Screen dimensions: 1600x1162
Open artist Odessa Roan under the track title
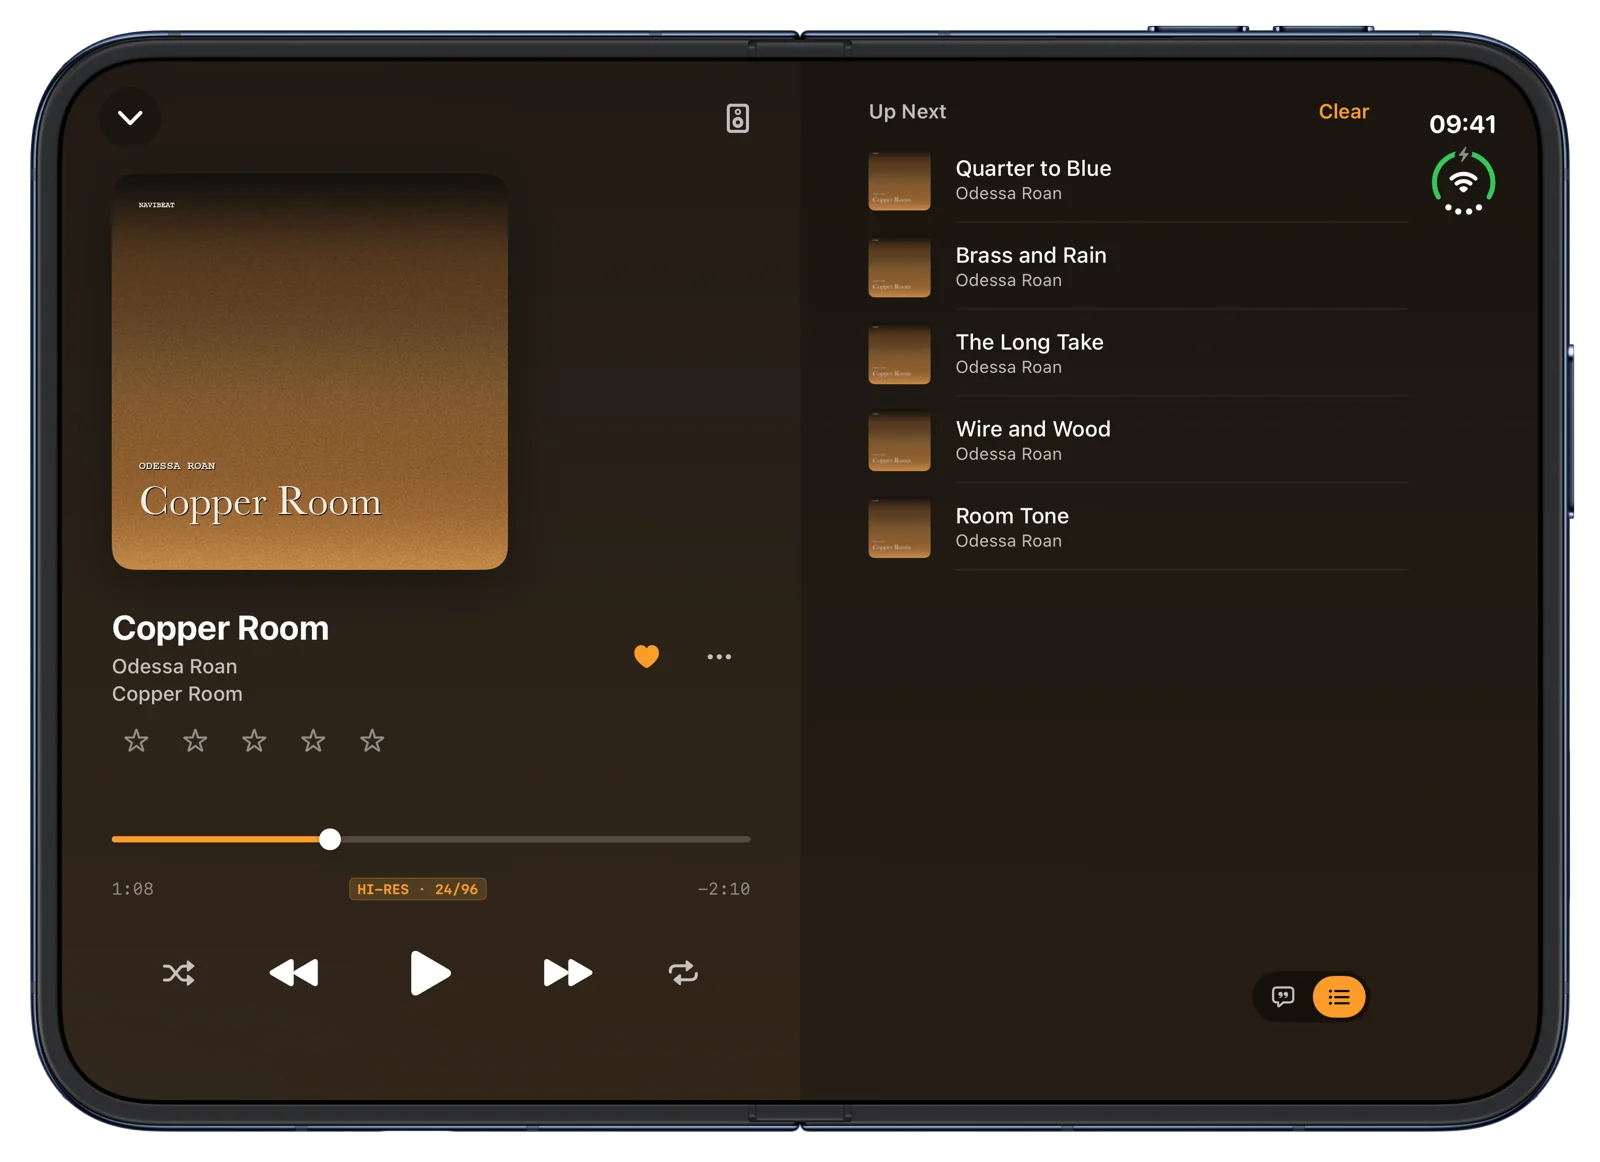[175, 666]
